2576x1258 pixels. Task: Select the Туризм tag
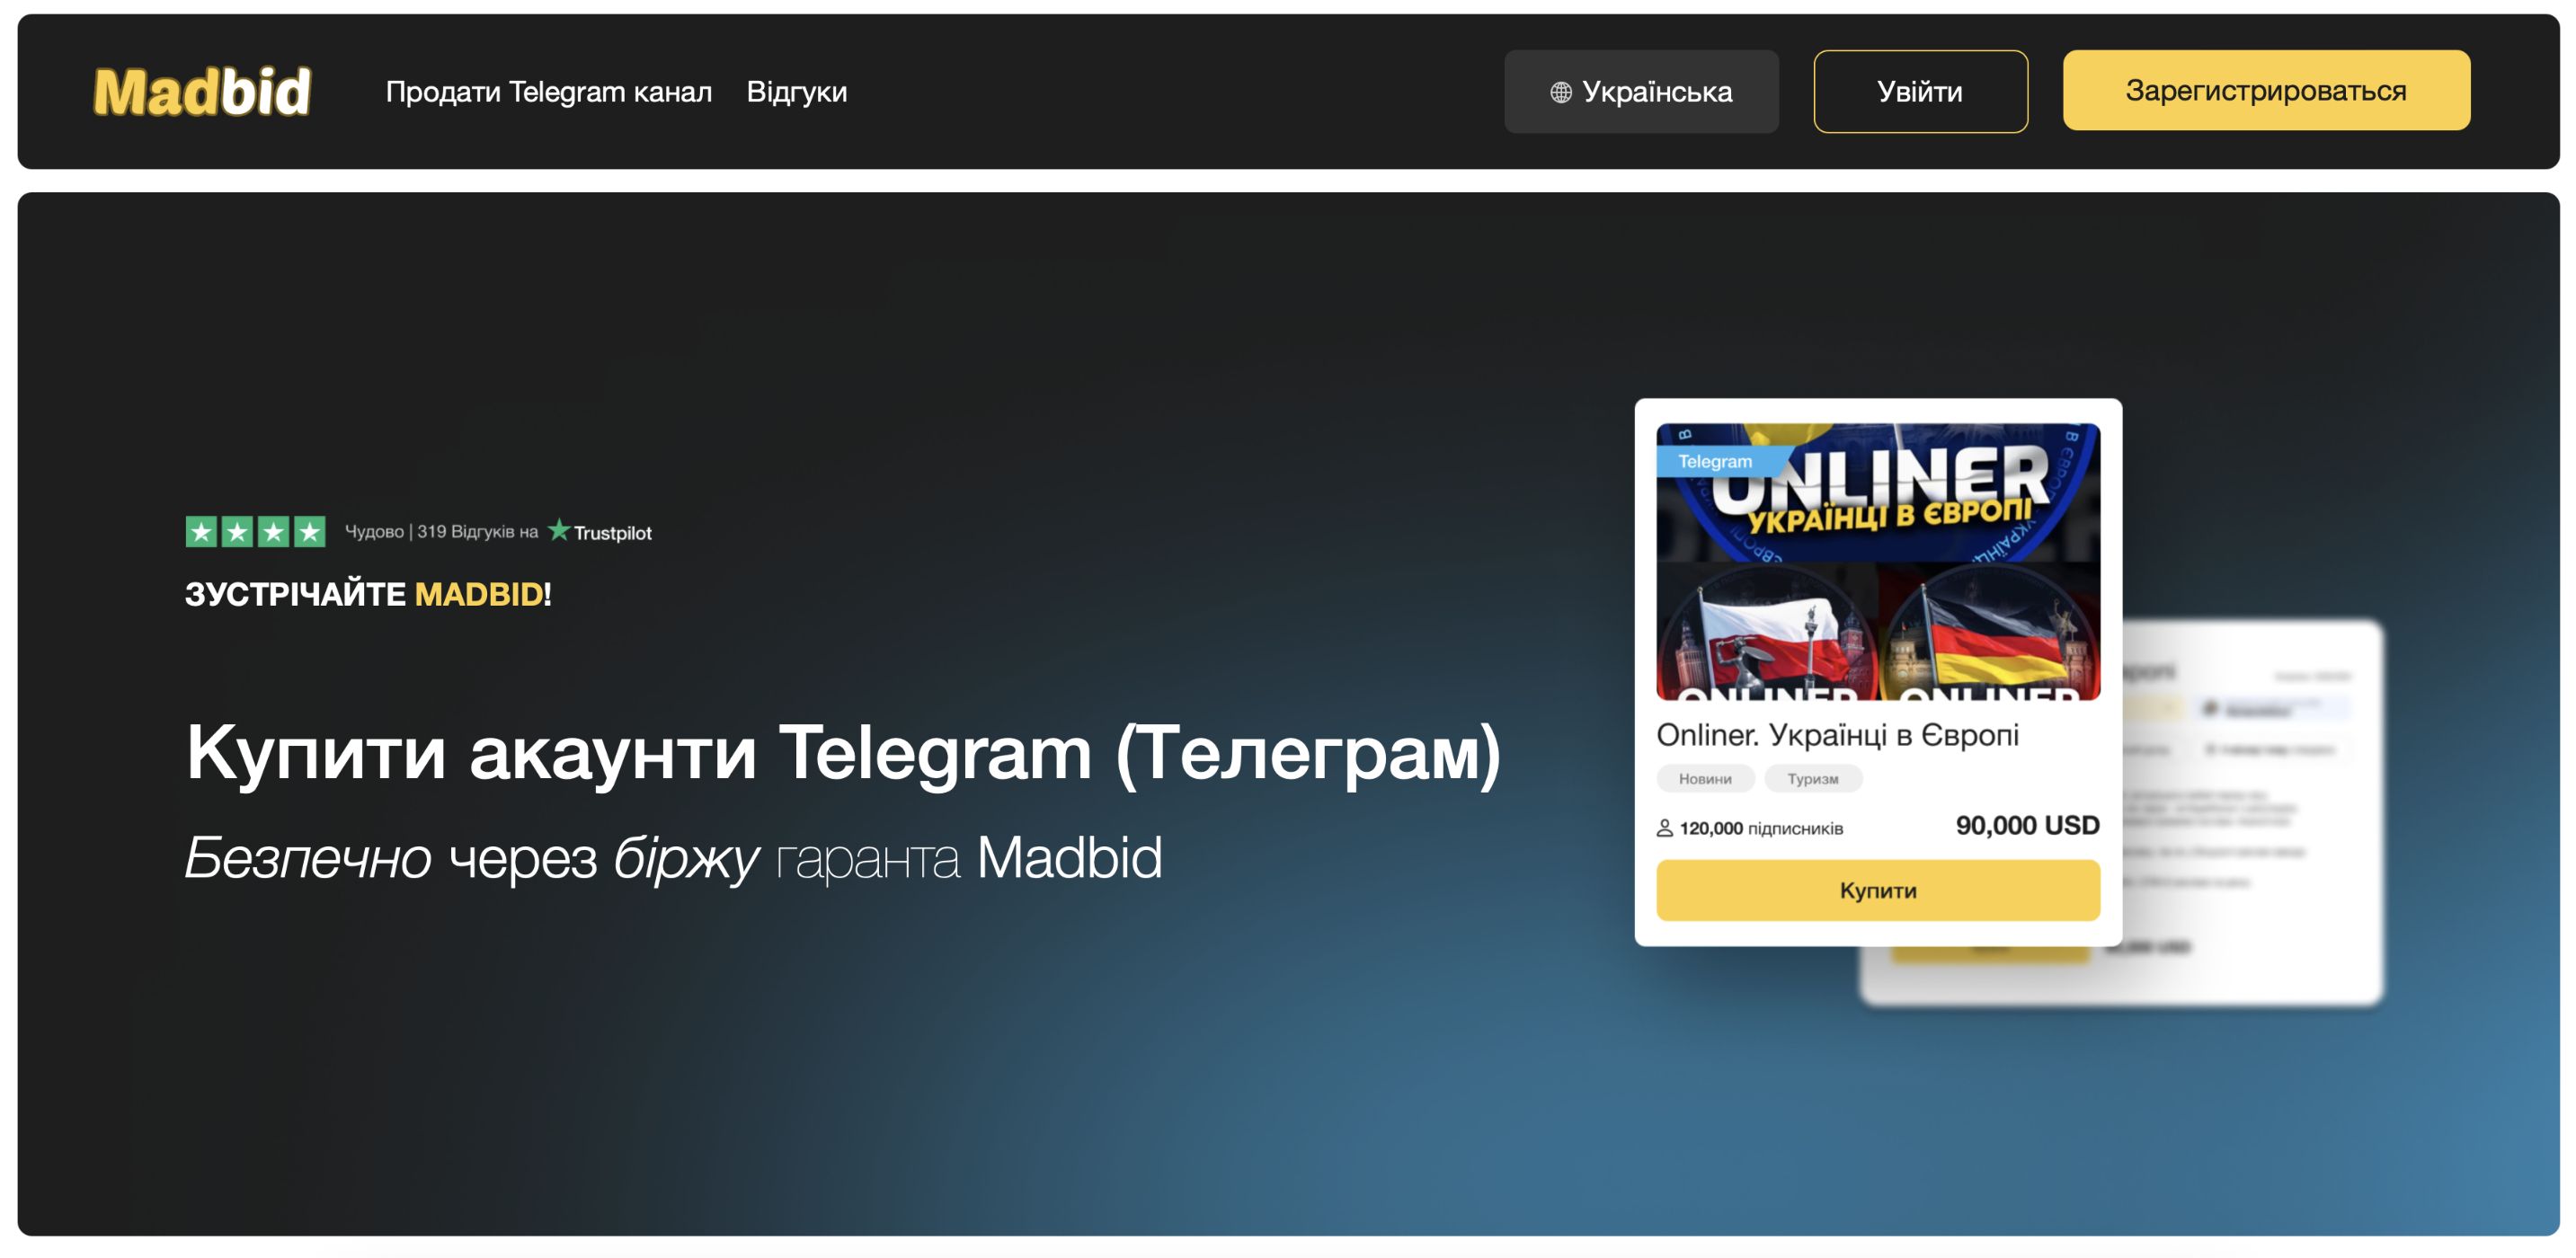point(1812,778)
